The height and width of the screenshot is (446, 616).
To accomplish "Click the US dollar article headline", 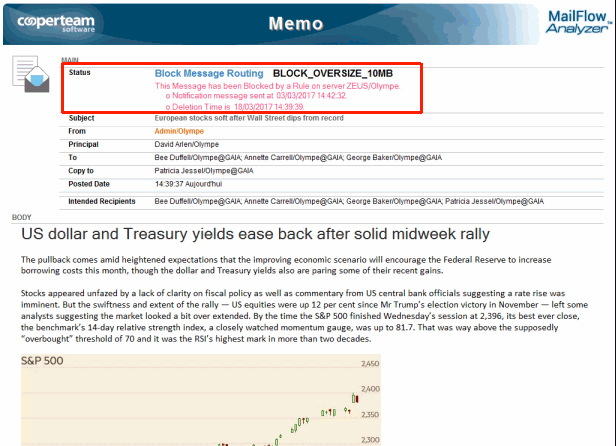I will coord(255,234).
